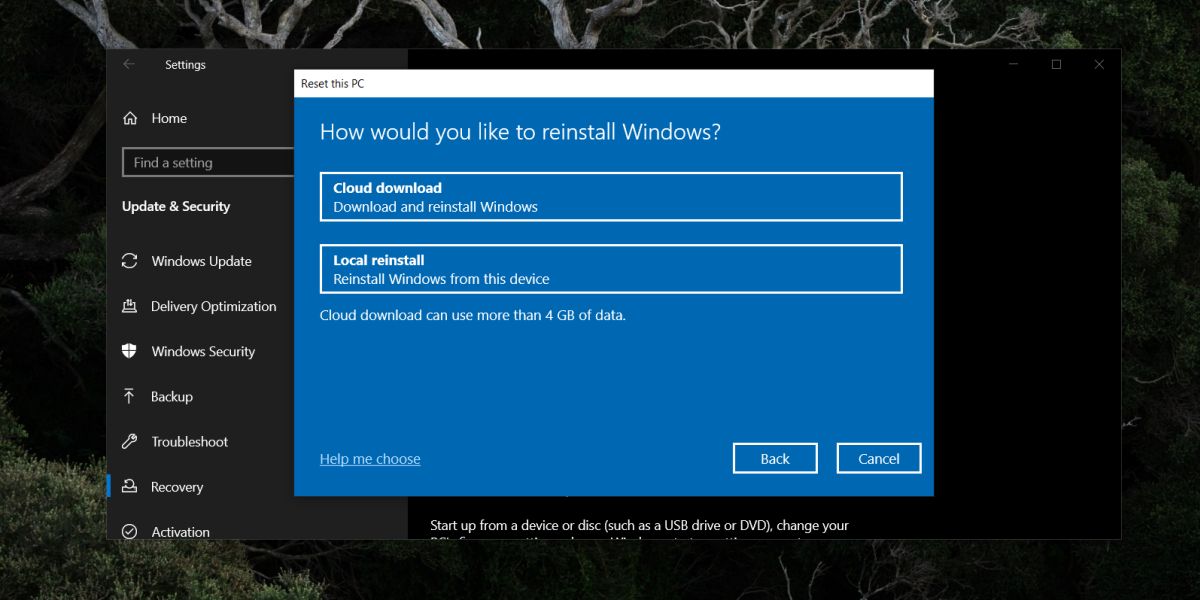
Task: Open the Activation page
Action: coord(180,531)
